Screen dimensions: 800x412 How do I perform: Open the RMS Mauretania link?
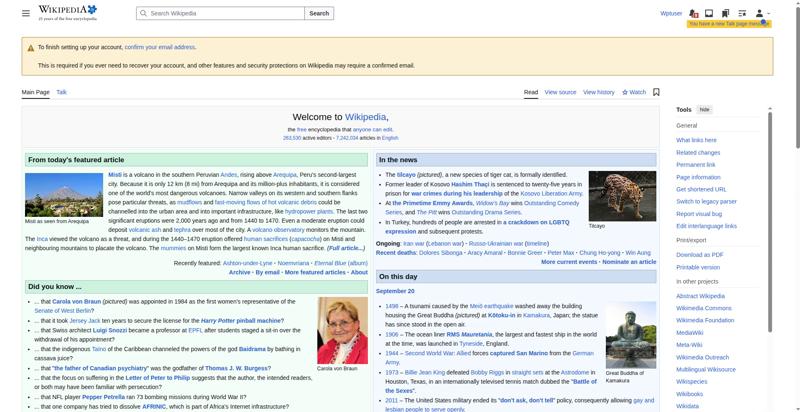(x=469, y=334)
